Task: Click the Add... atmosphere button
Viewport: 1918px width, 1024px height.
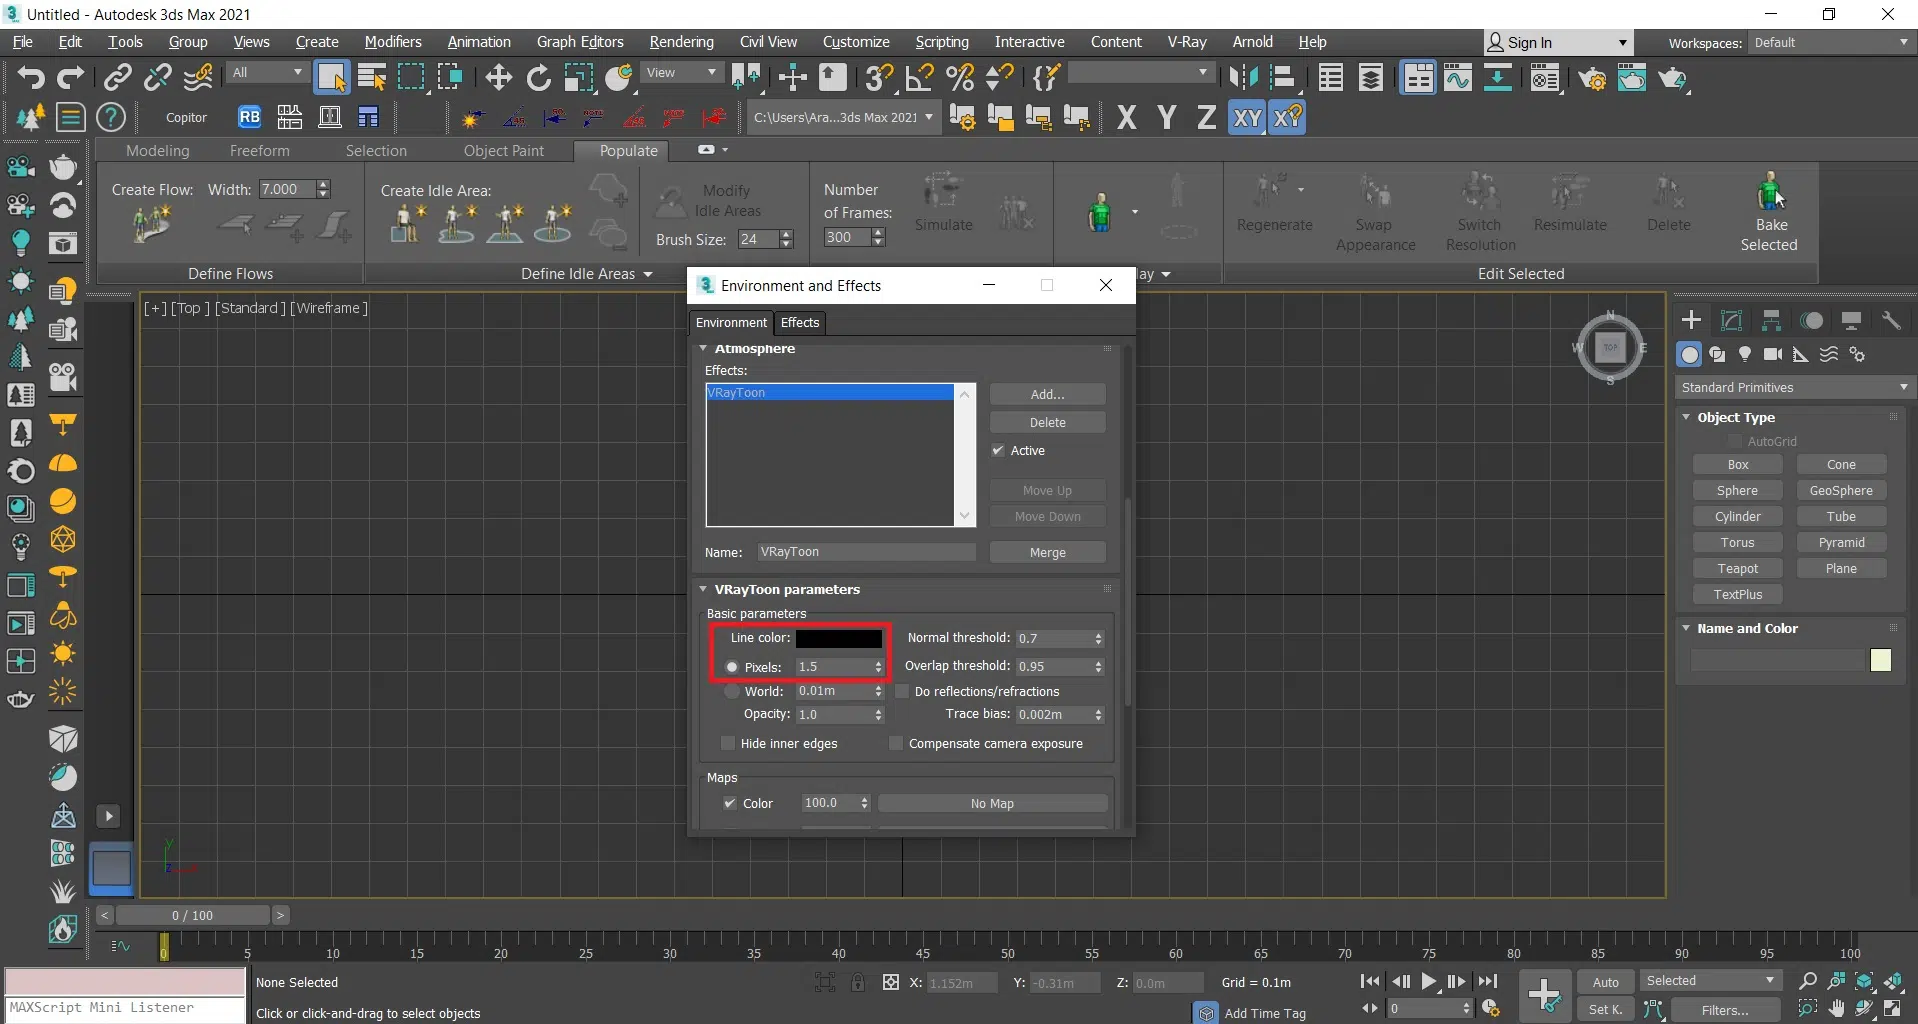Action: (1047, 394)
